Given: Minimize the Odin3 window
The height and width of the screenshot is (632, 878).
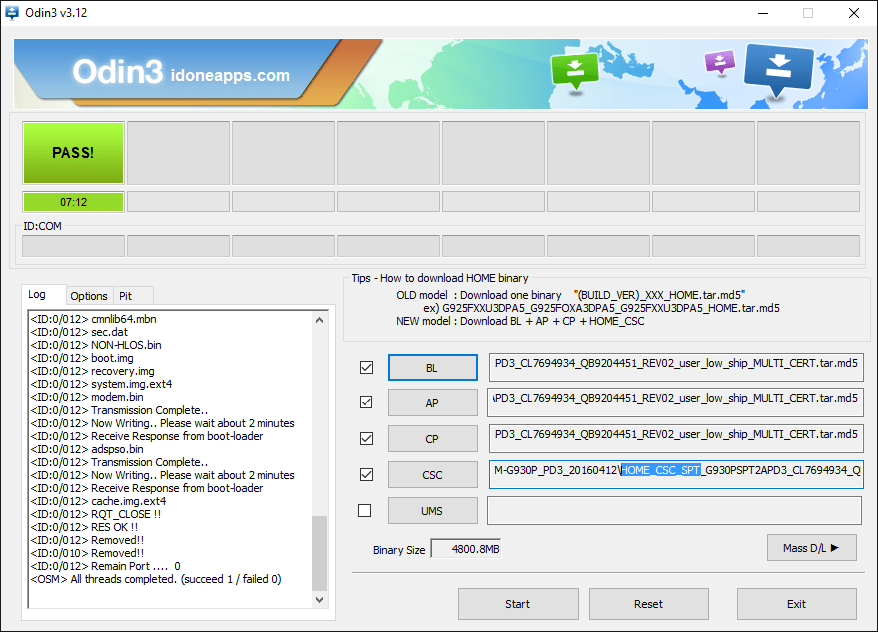Looking at the screenshot, I should coord(763,13).
